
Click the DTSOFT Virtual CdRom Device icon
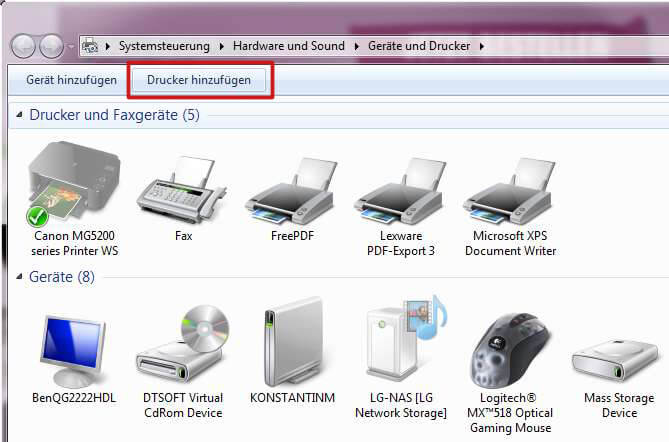181,345
